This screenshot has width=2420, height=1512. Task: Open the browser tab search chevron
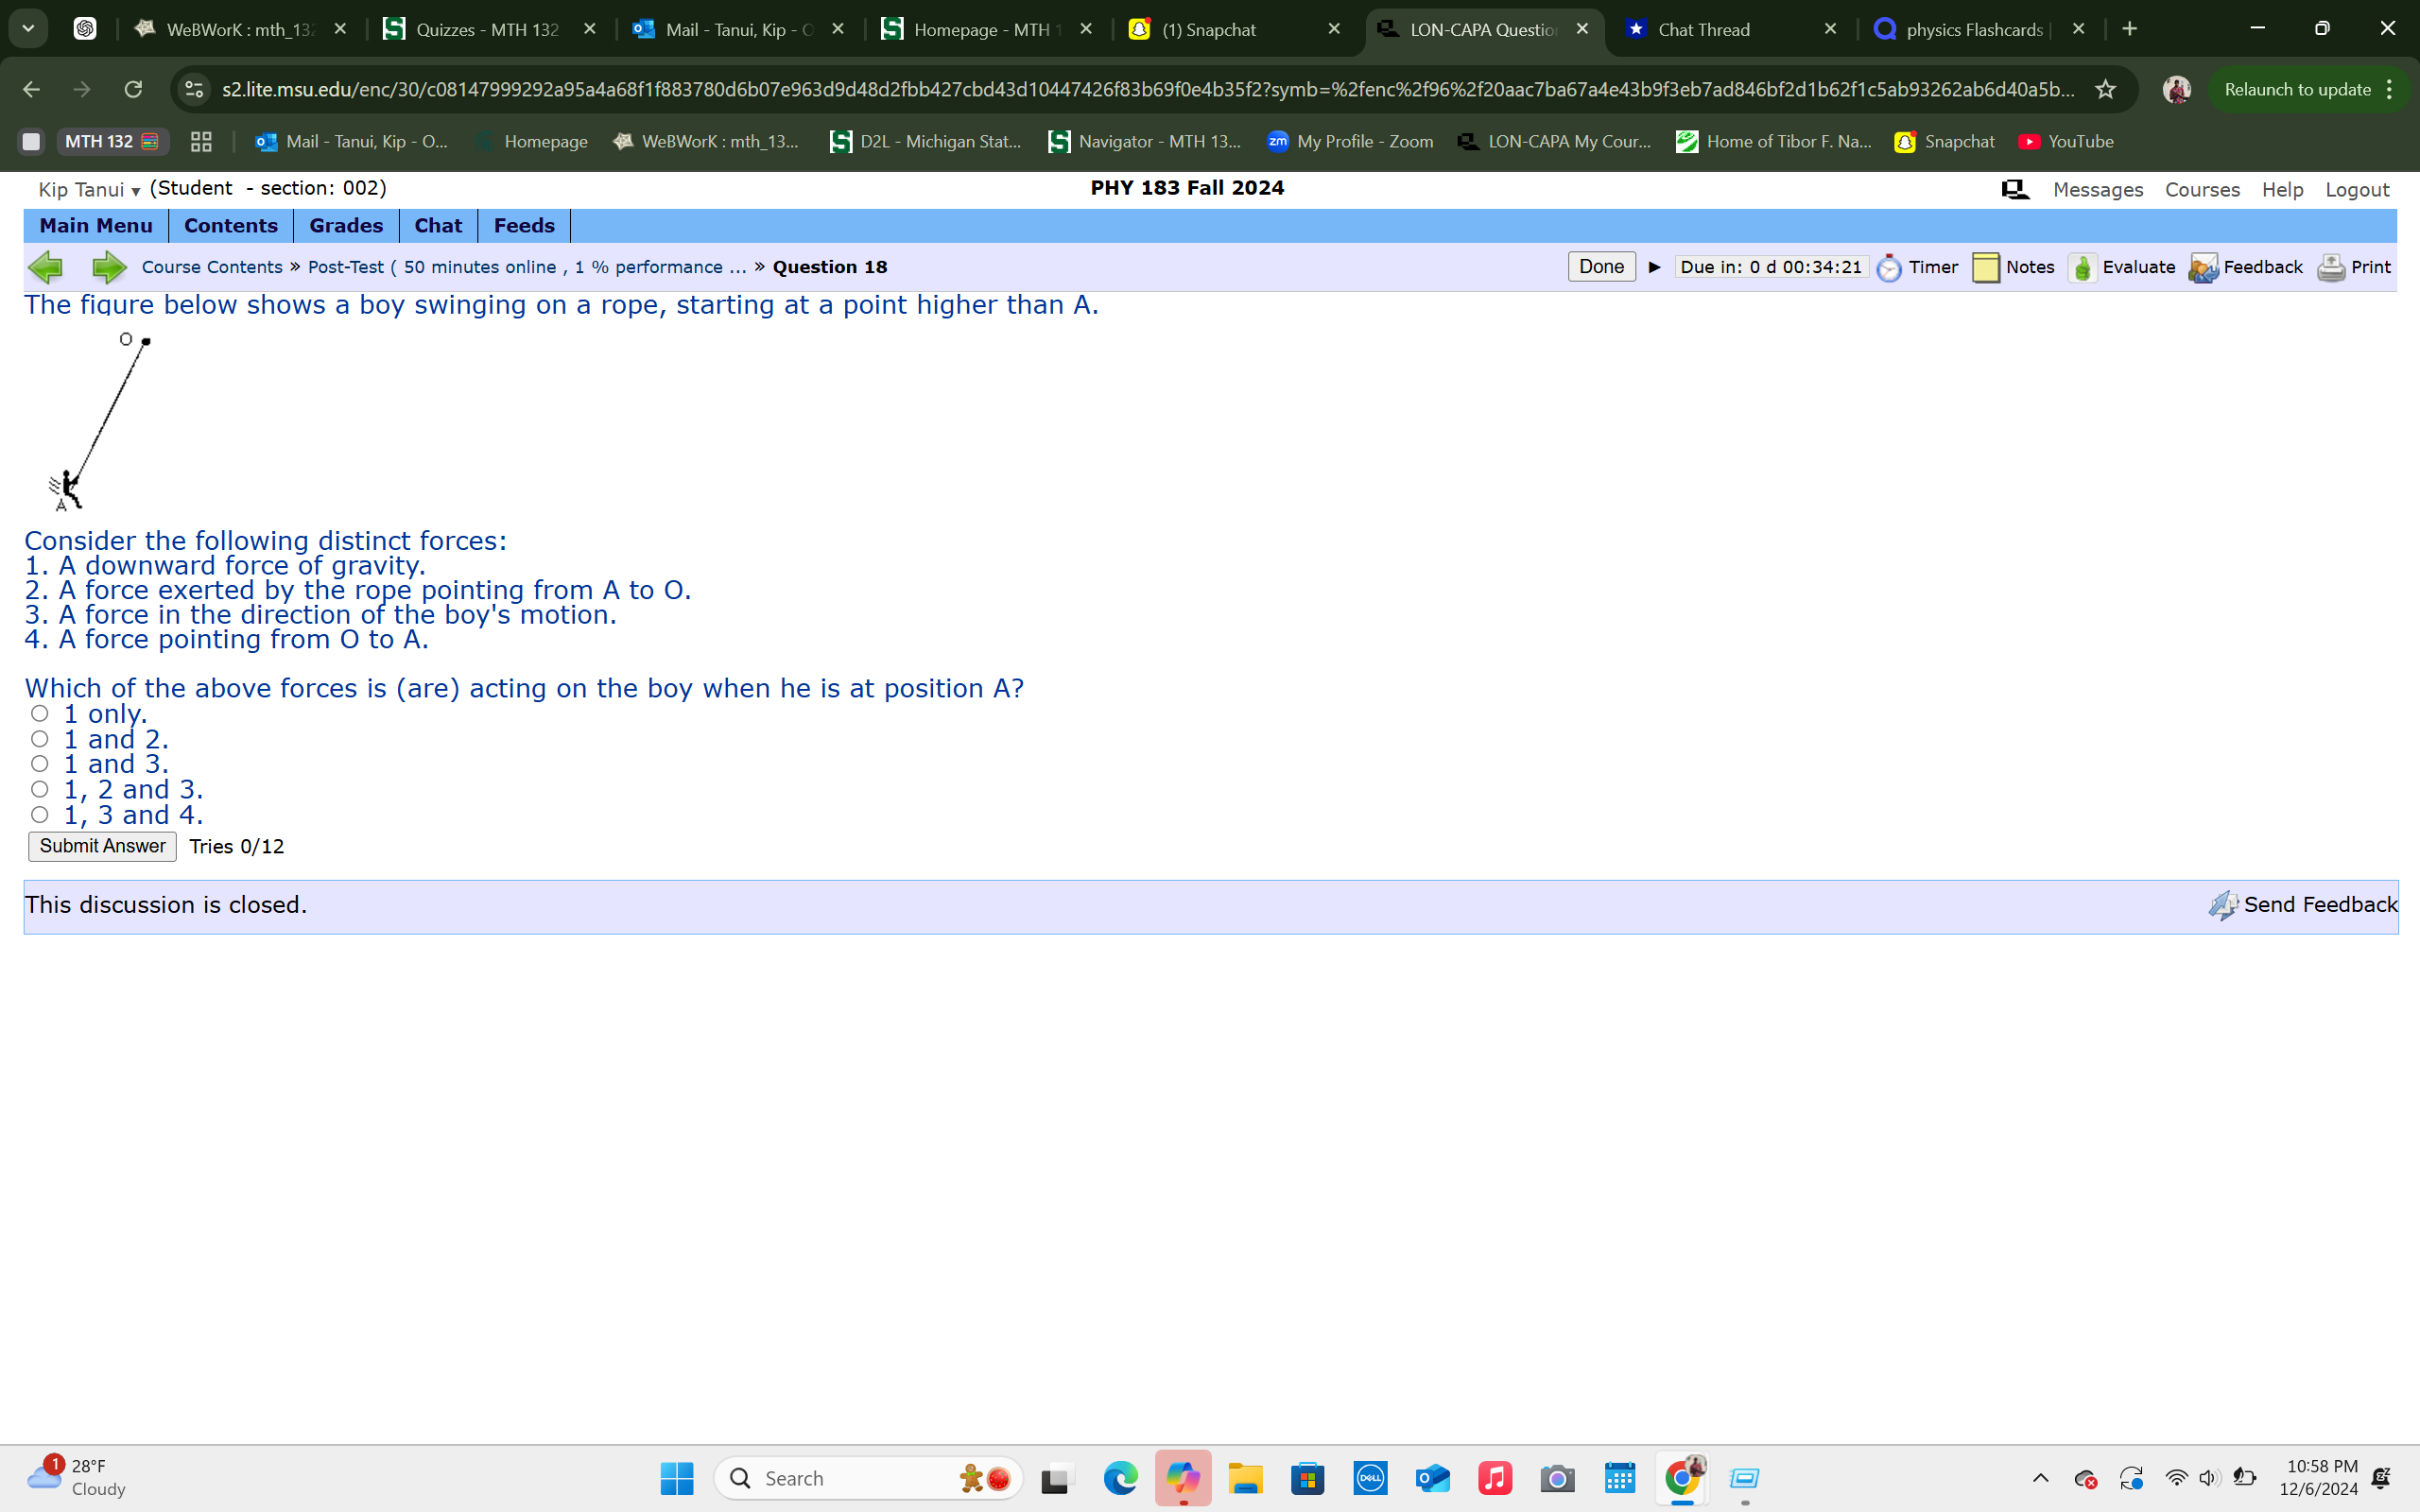(x=28, y=28)
